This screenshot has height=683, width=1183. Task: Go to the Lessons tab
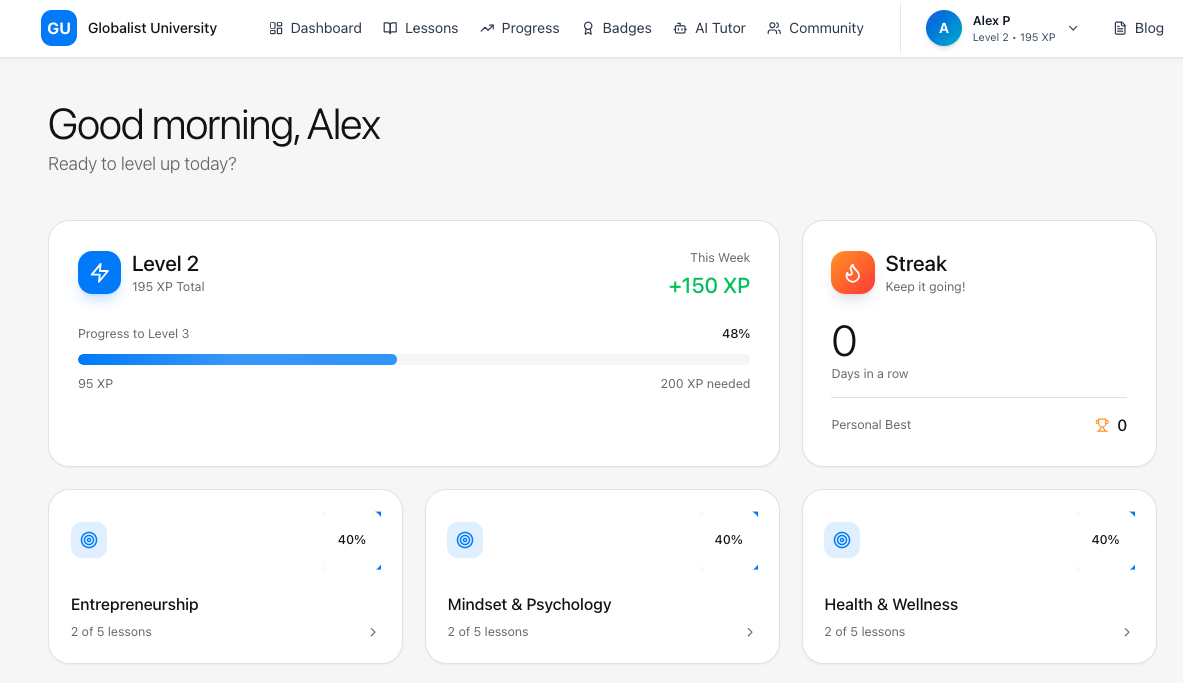(421, 29)
